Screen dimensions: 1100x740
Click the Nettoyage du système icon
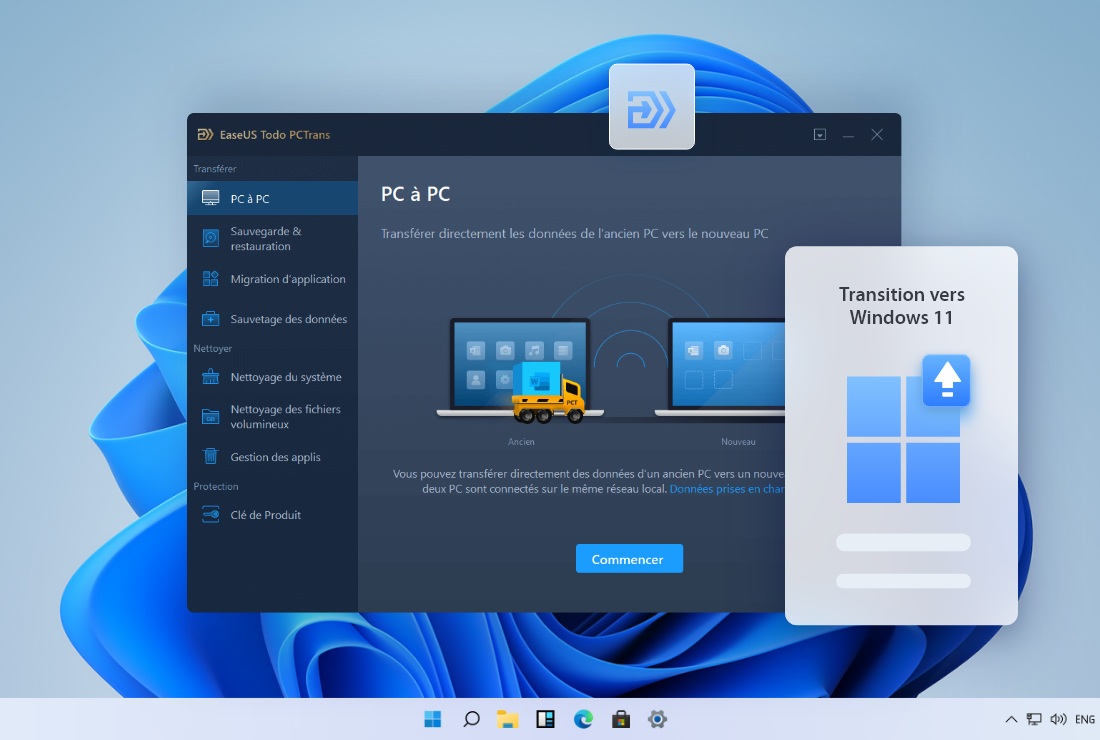click(211, 377)
